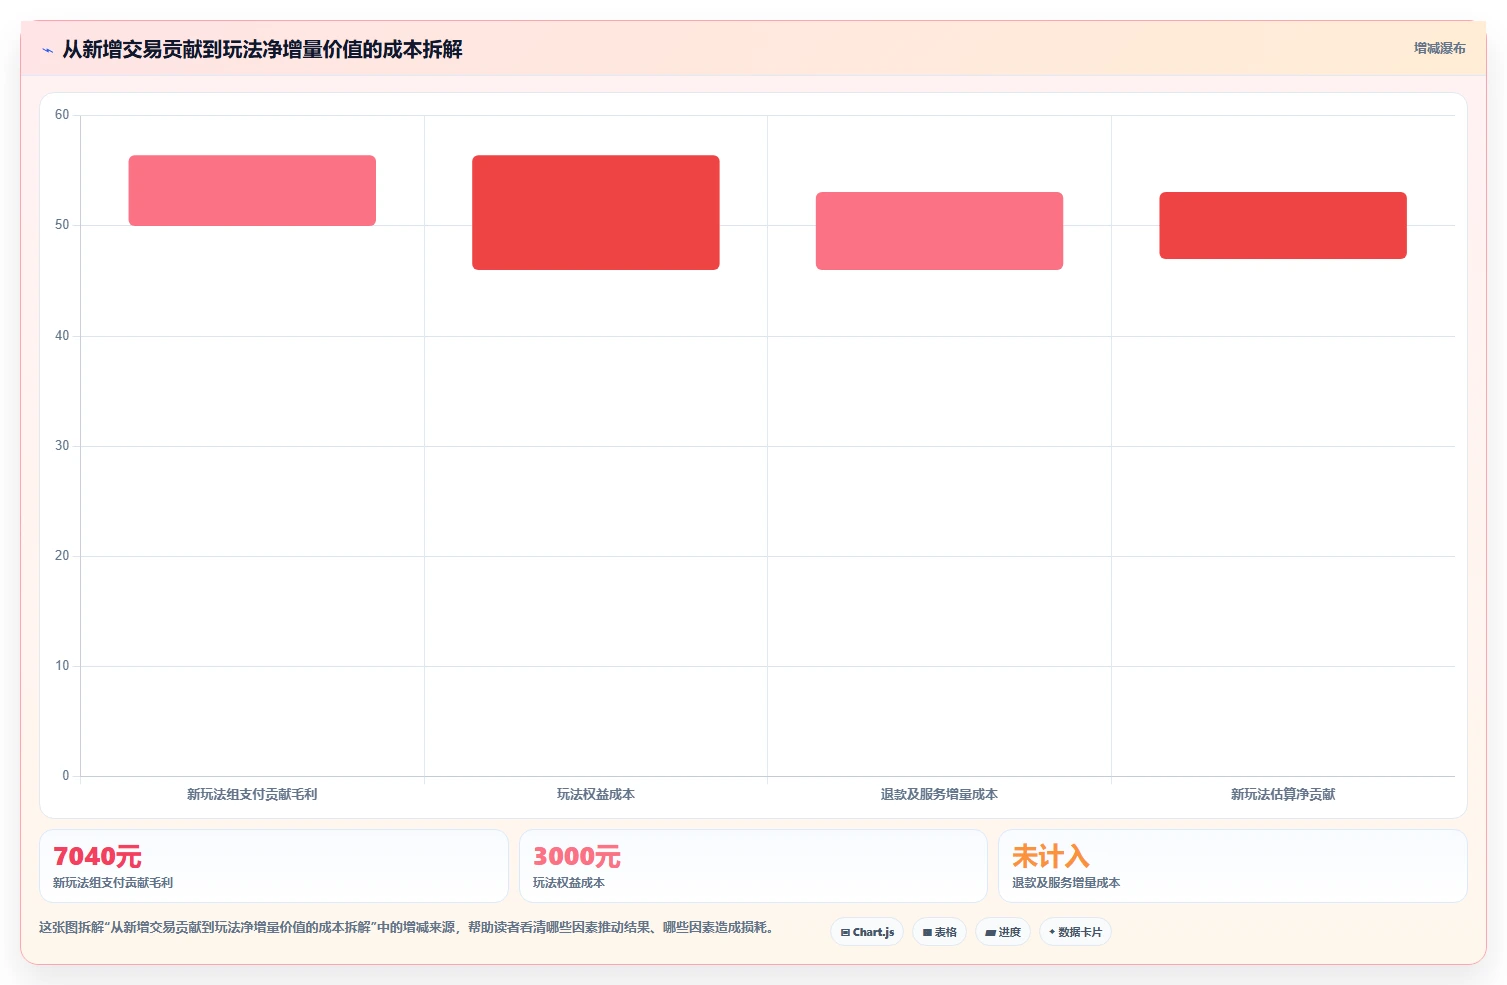Click the 退款及服务增量成本 pink bar
The width and height of the screenshot is (1507, 985).
[939, 231]
